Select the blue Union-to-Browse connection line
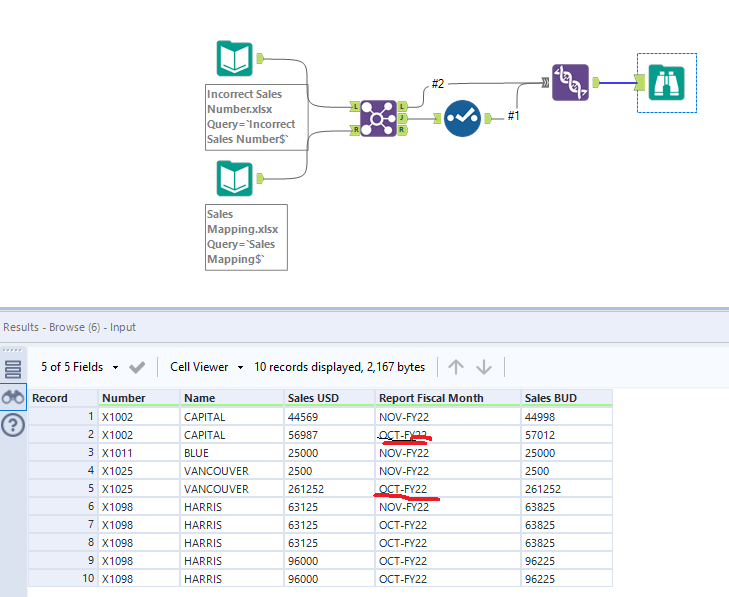 pyautogui.click(x=617, y=83)
